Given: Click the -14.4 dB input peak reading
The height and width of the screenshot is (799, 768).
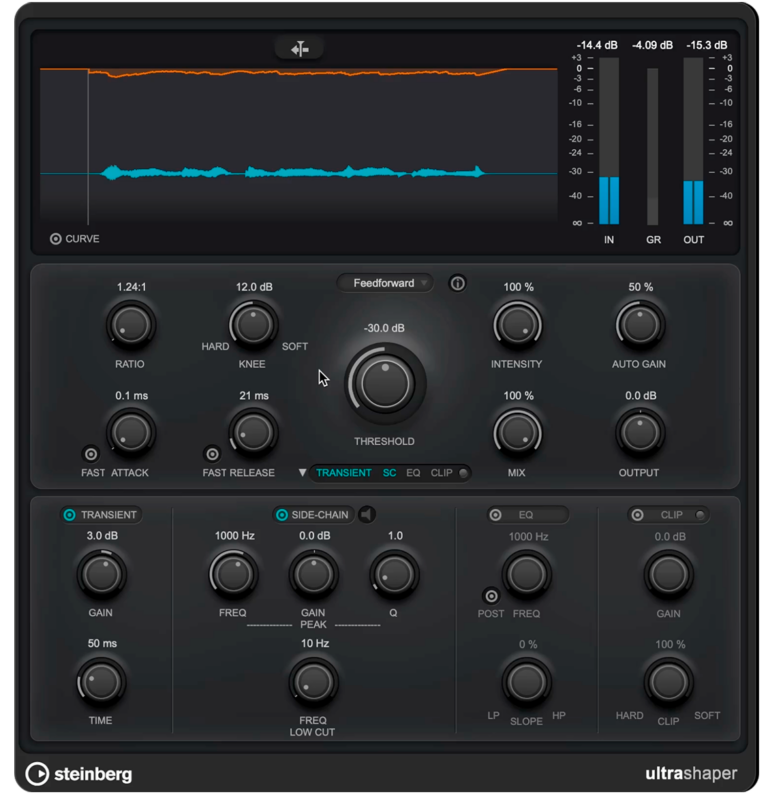Looking at the screenshot, I should tap(597, 45).
